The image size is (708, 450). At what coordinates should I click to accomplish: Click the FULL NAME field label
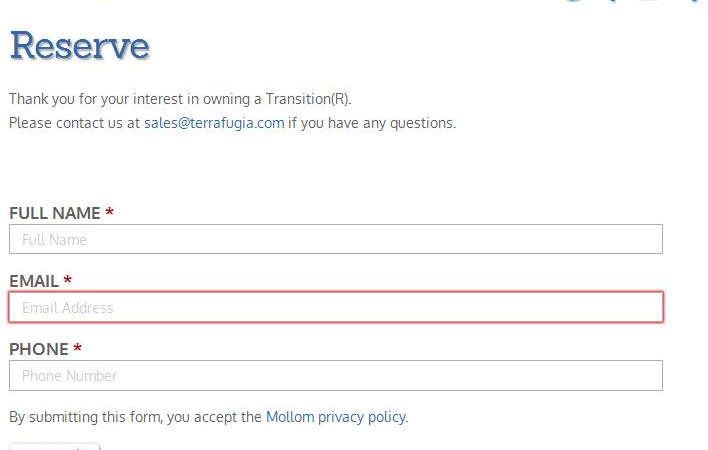tap(55, 213)
